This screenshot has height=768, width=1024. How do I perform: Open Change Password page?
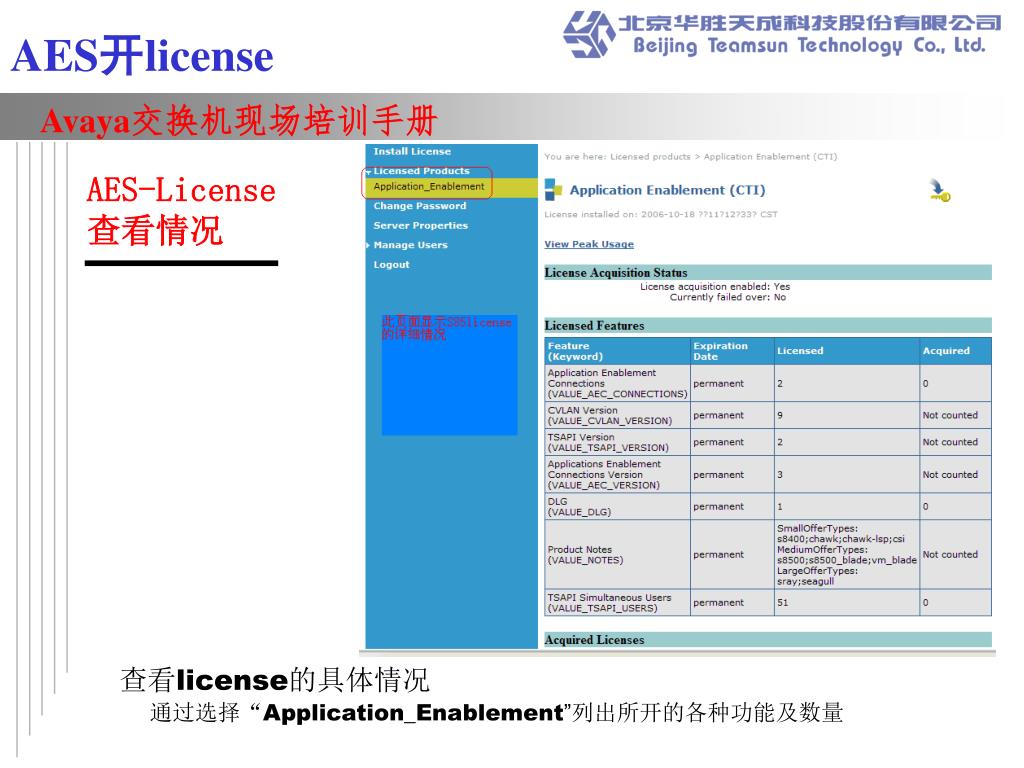click(x=420, y=206)
